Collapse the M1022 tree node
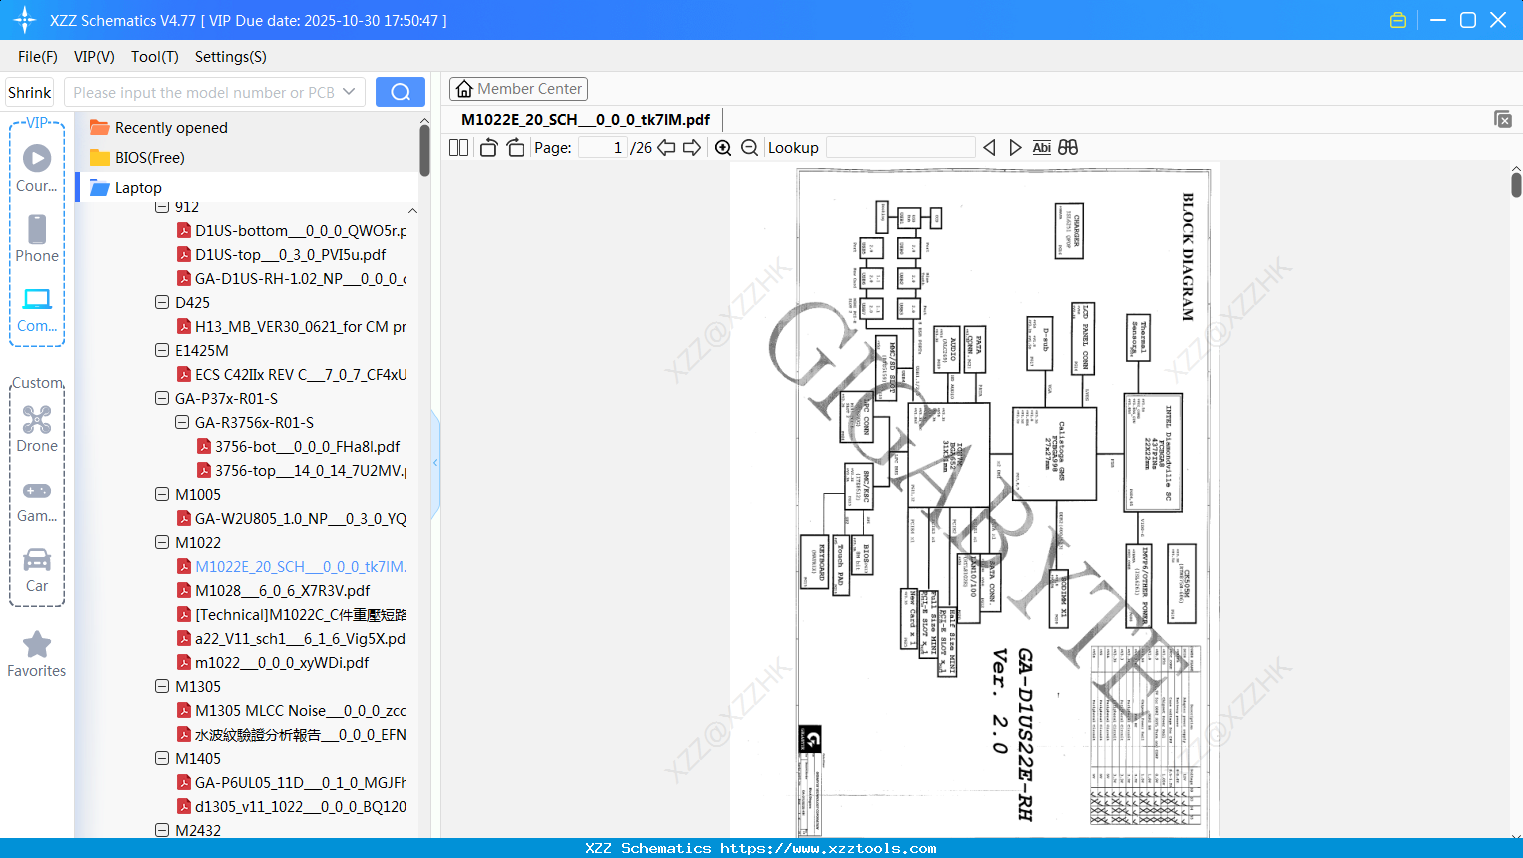The width and height of the screenshot is (1523, 858). point(162,542)
